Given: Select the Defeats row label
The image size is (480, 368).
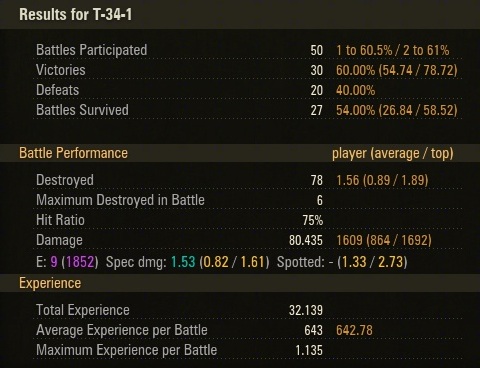Looking at the screenshot, I should pos(58,90).
